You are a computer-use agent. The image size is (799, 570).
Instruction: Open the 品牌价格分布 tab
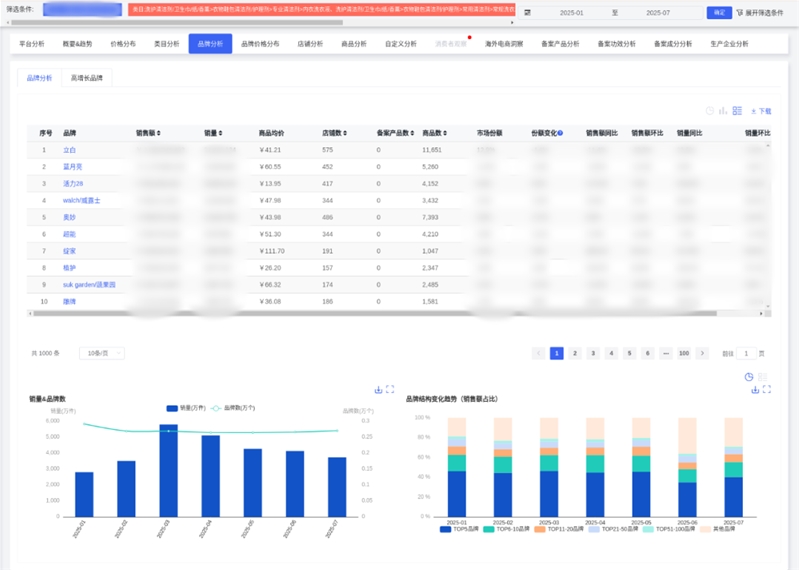(260, 44)
